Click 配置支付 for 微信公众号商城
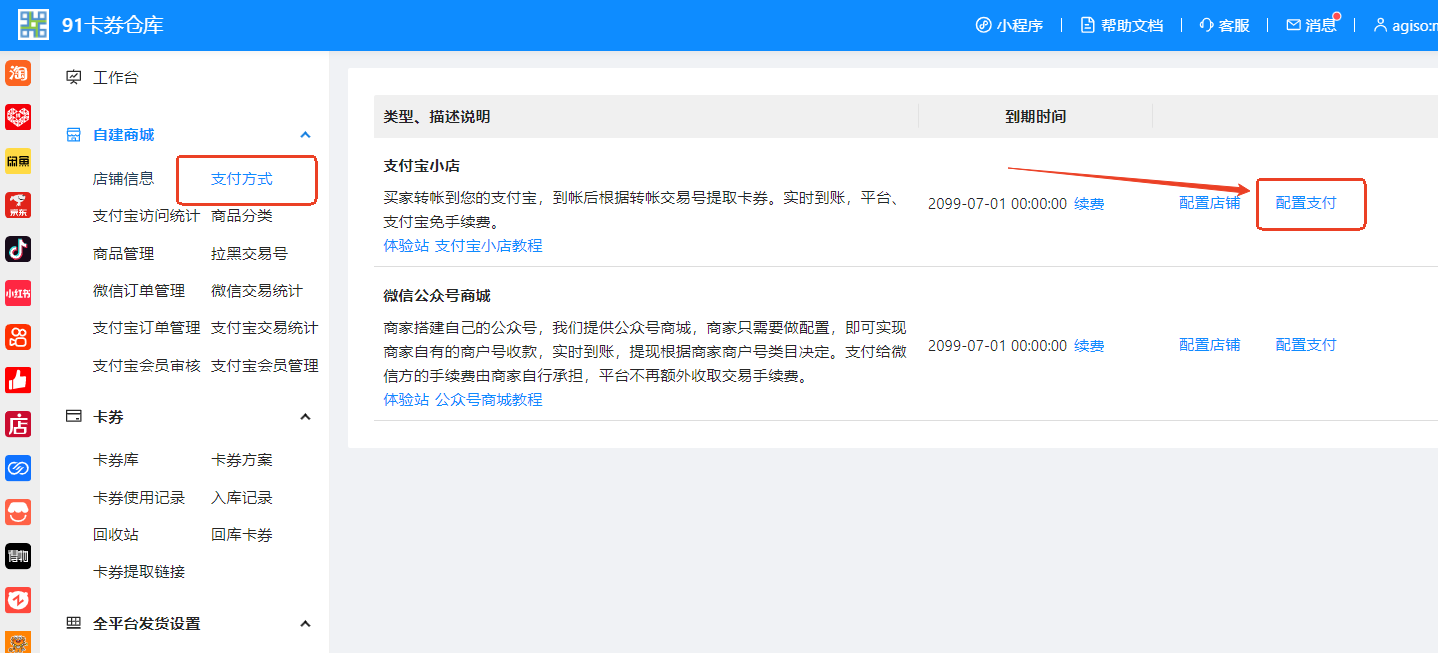This screenshot has height=653, width=1438. pyautogui.click(x=1306, y=345)
